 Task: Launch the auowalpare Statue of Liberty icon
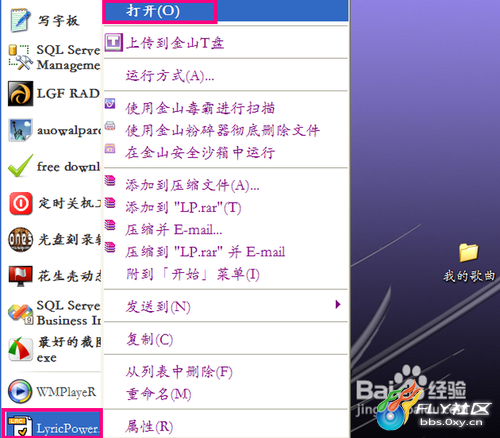[21, 130]
